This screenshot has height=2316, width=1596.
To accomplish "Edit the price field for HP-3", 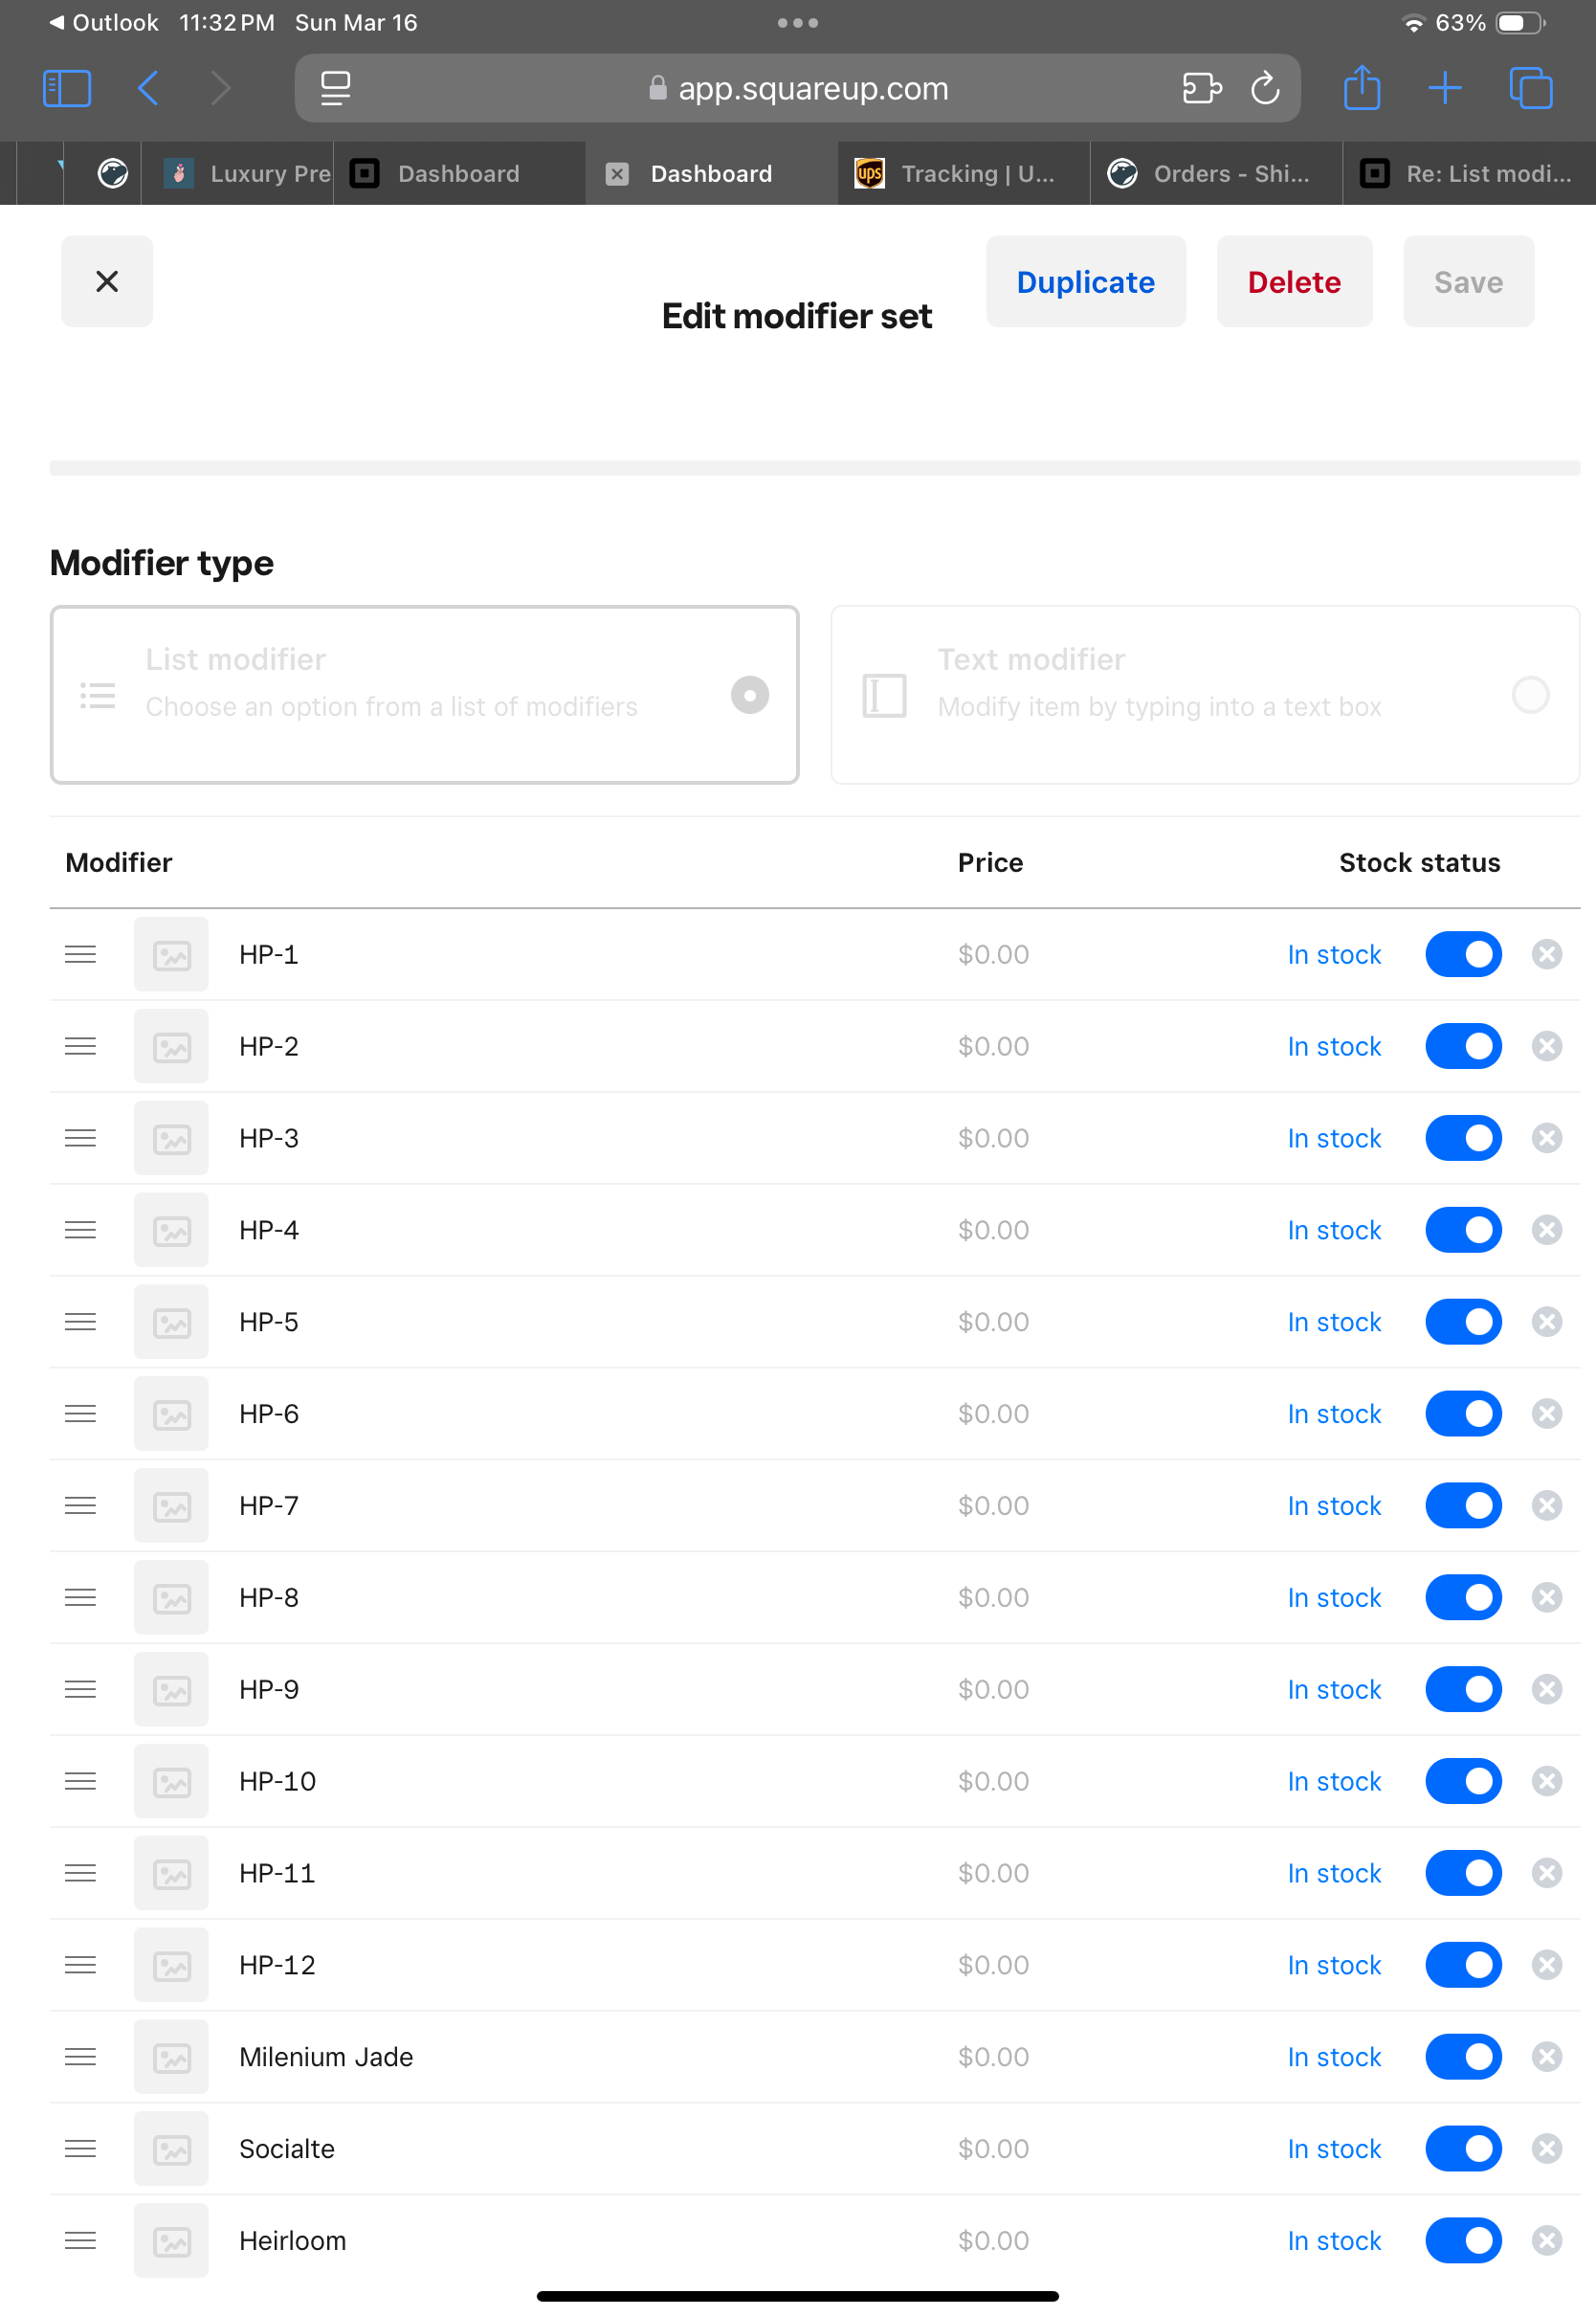I will click(x=993, y=1137).
